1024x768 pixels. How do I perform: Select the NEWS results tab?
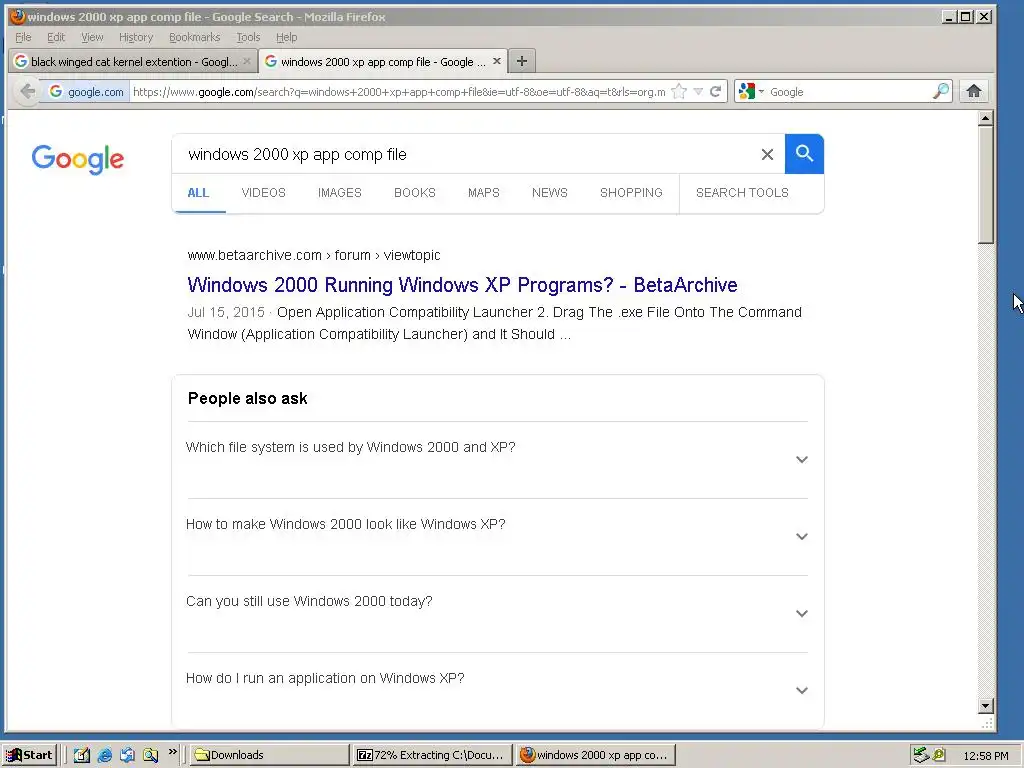pyautogui.click(x=549, y=193)
